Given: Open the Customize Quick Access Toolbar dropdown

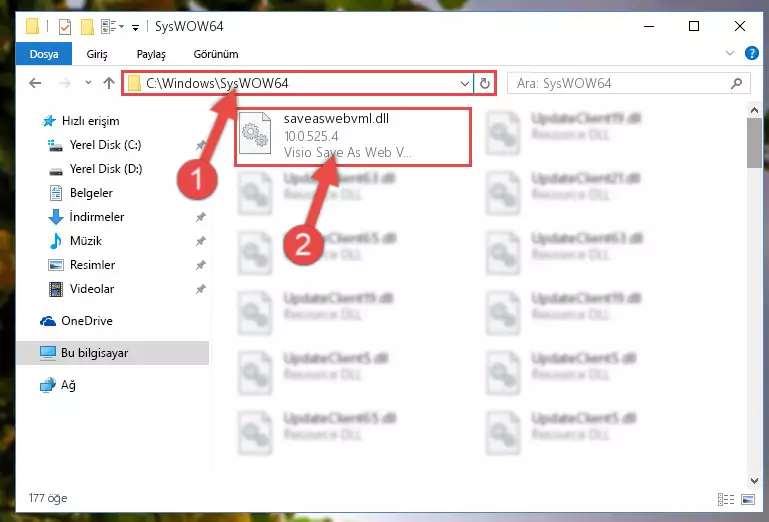Looking at the screenshot, I should [x=135, y=27].
